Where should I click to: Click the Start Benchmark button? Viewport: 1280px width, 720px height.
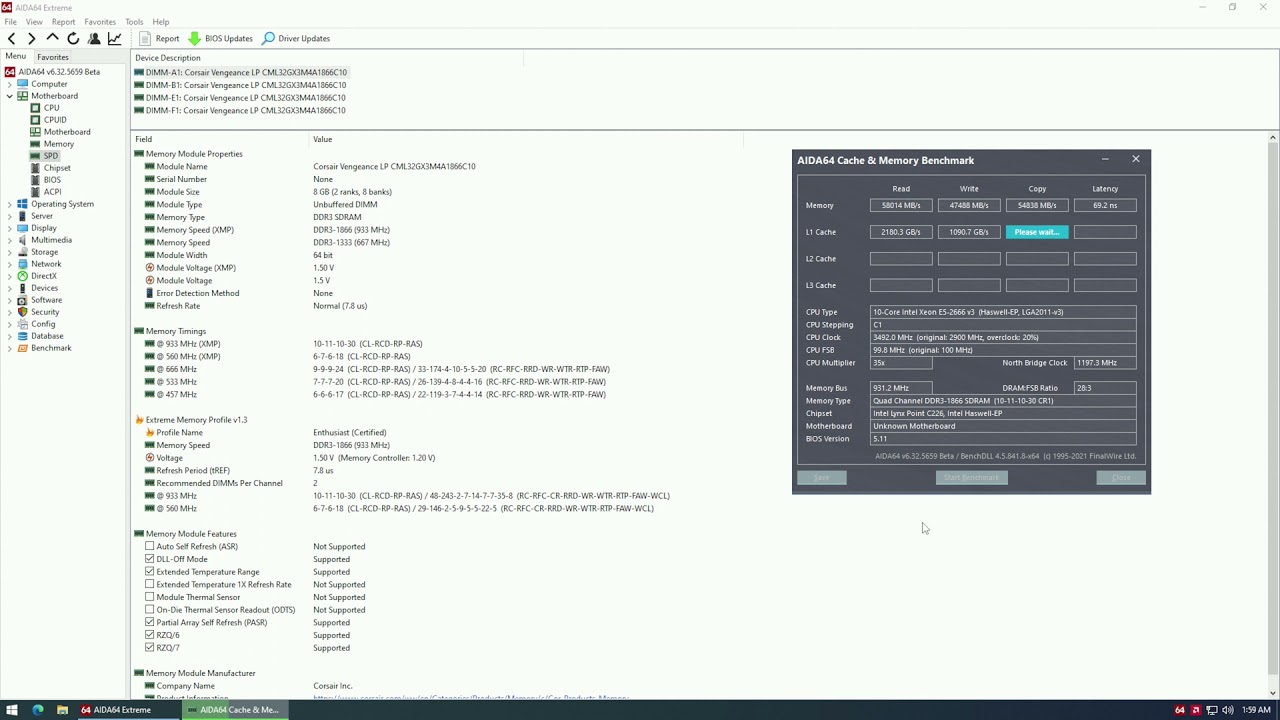click(x=970, y=477)
